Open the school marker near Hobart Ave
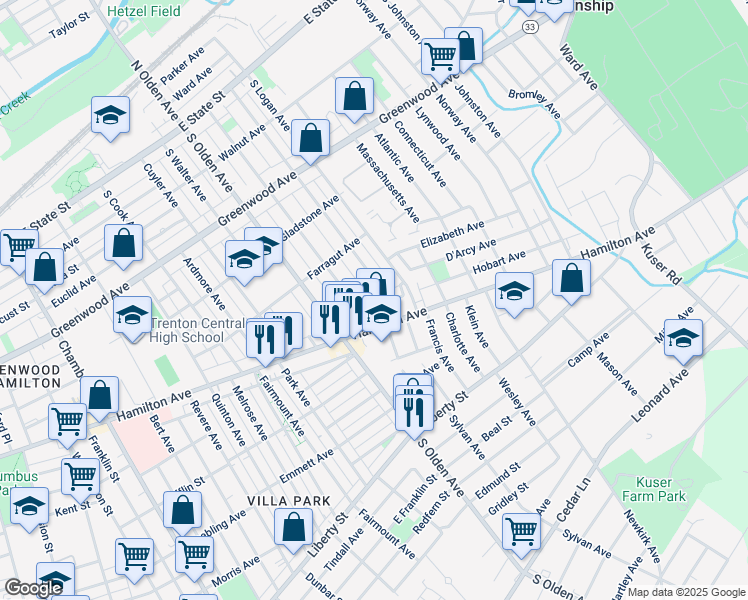 514,292
